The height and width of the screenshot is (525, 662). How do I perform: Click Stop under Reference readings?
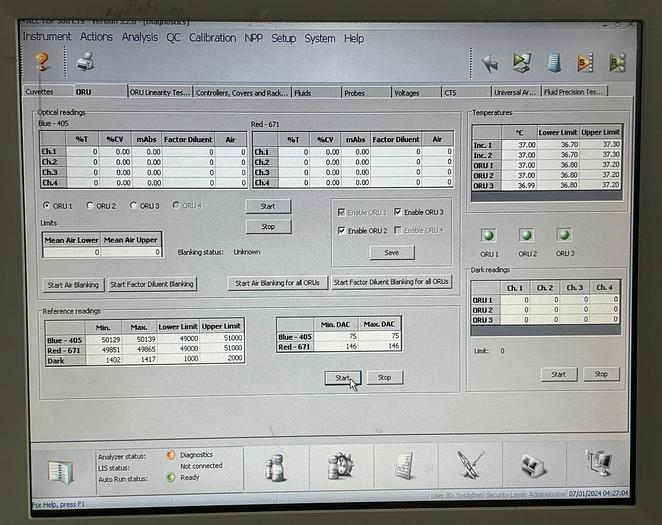(384, 377)
